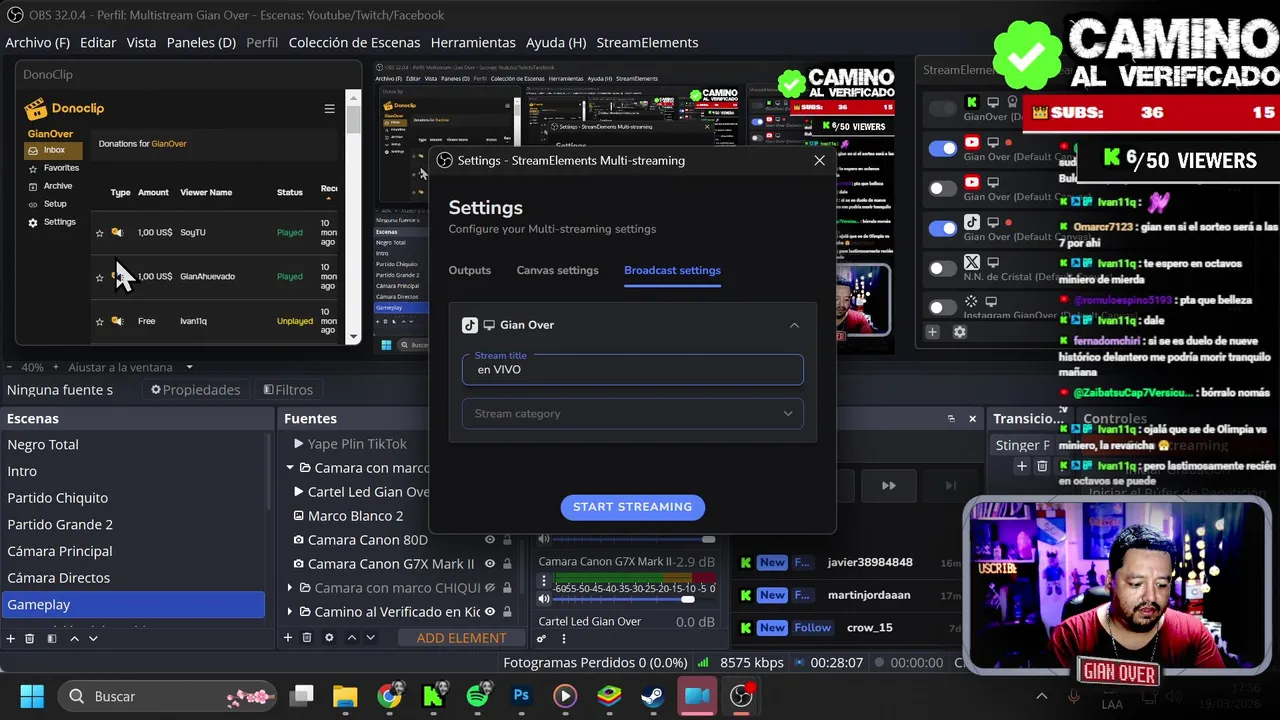This screenshot has width=1280, height=720.
Task: Open source Propiedades button
Action: tap(195, 390)
